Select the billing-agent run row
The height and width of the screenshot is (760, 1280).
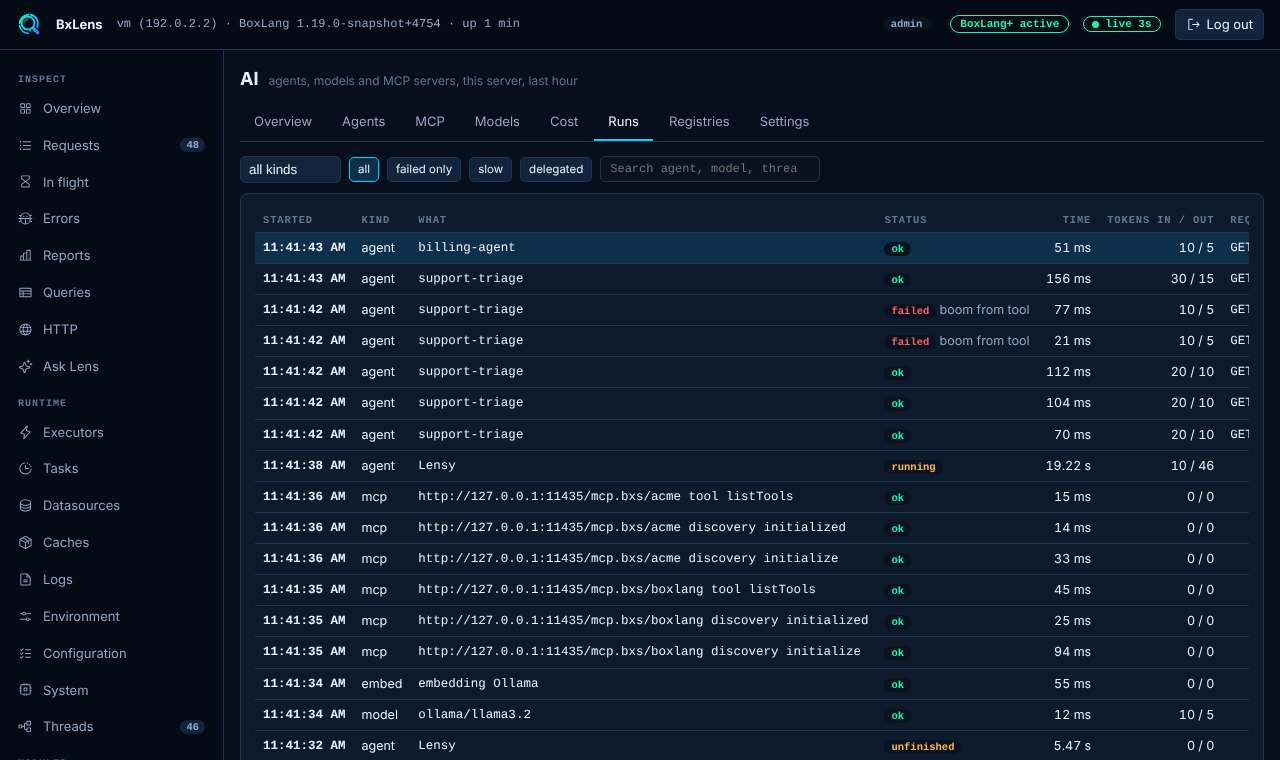(751, 248)
